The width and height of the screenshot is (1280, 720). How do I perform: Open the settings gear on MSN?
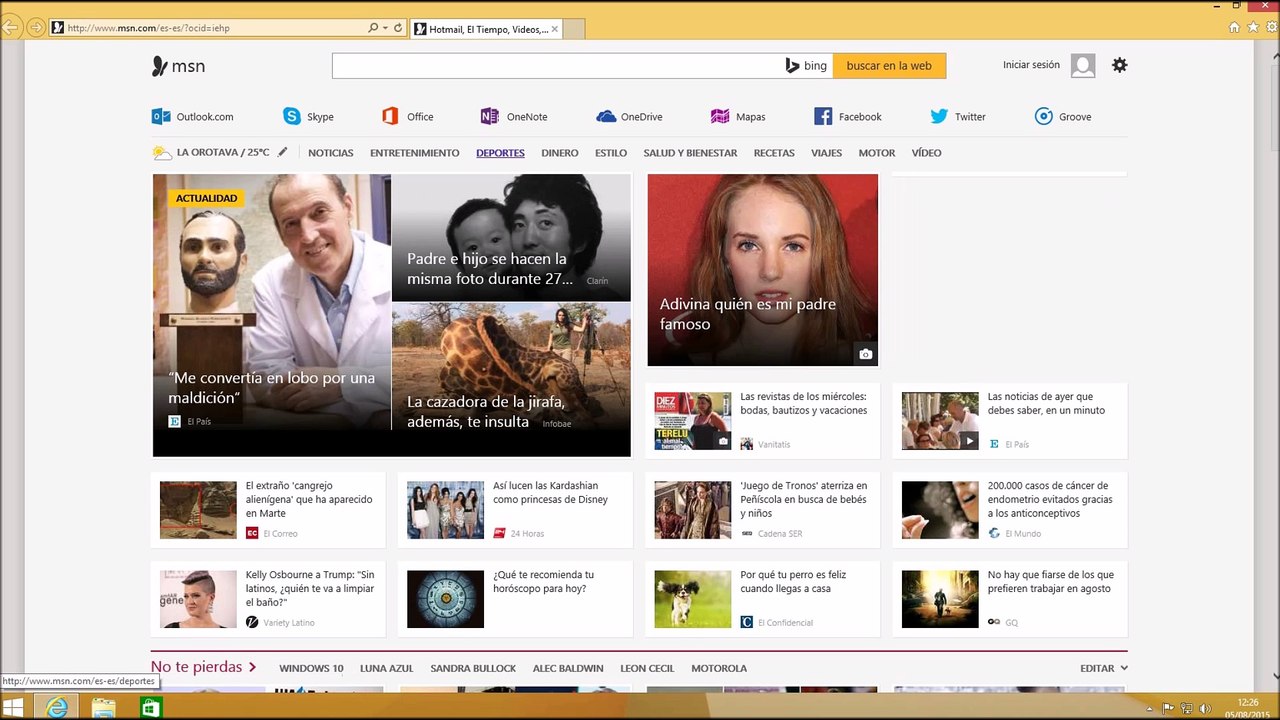[1119, 65]
